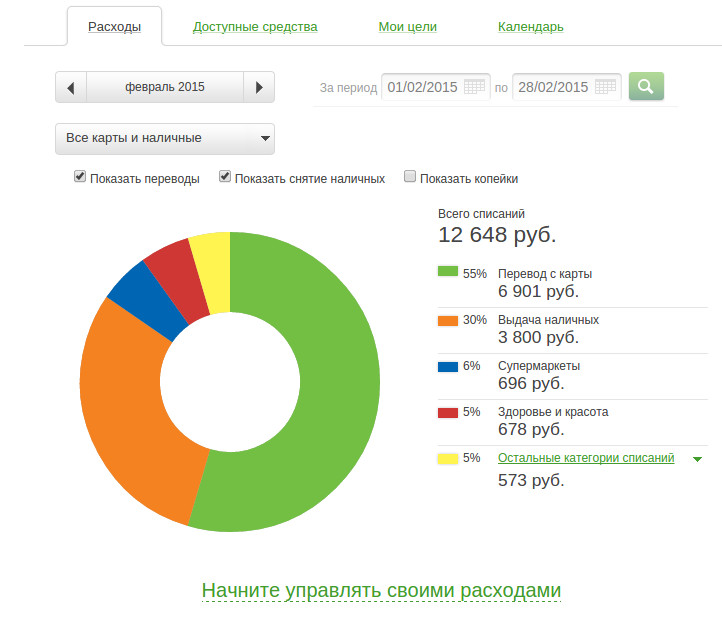Select green 'Перевод с карты' legend swatch

tap(447, 272)
